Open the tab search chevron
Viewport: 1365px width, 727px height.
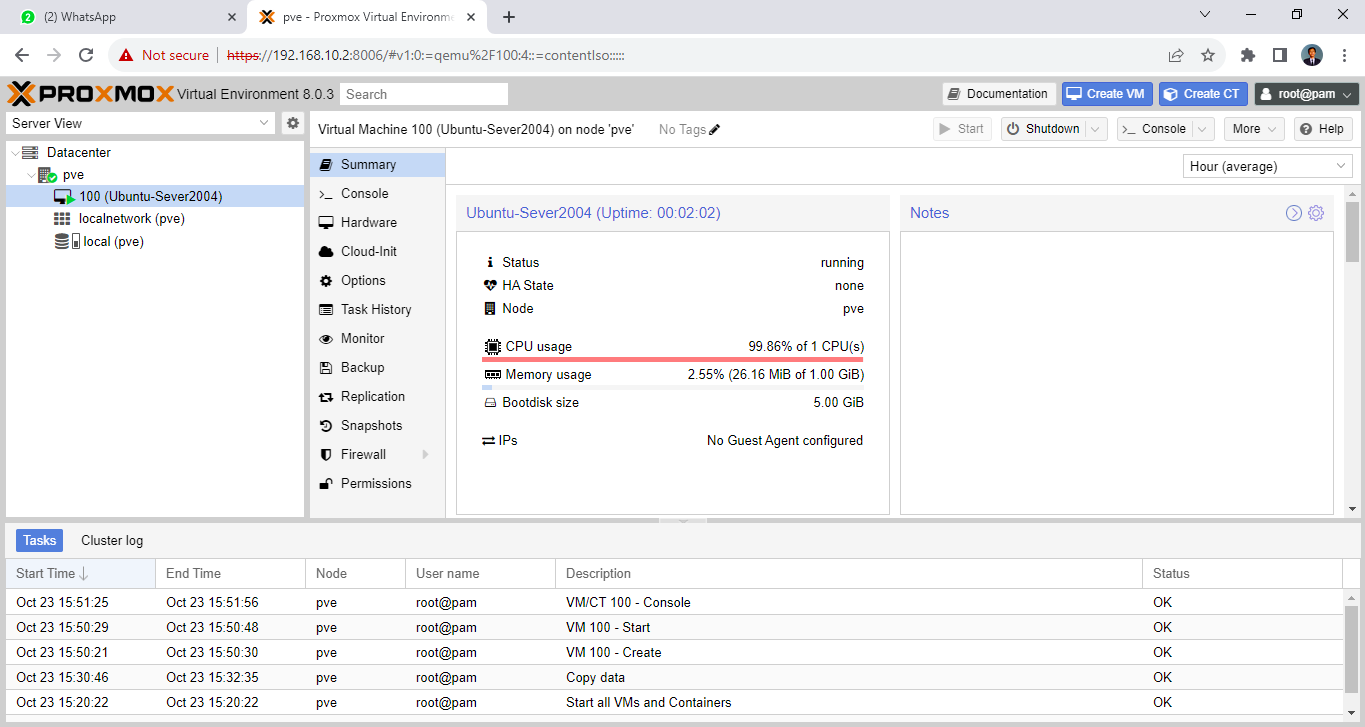point(1205,14)
